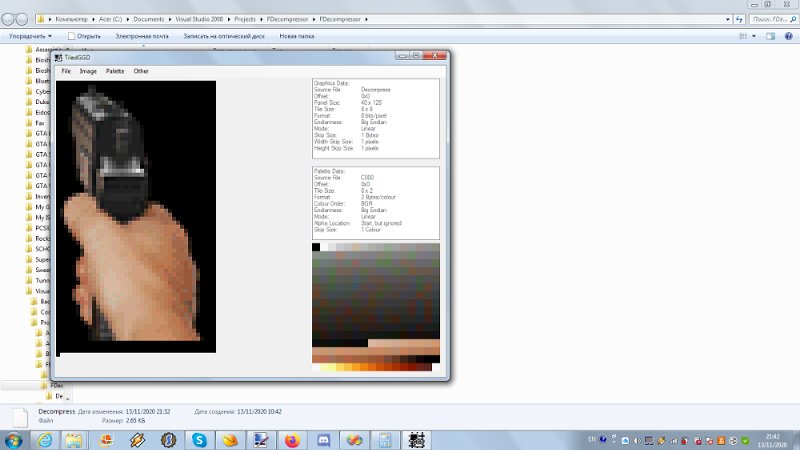Click the folder icon in the address bar

tap(40, 19)
